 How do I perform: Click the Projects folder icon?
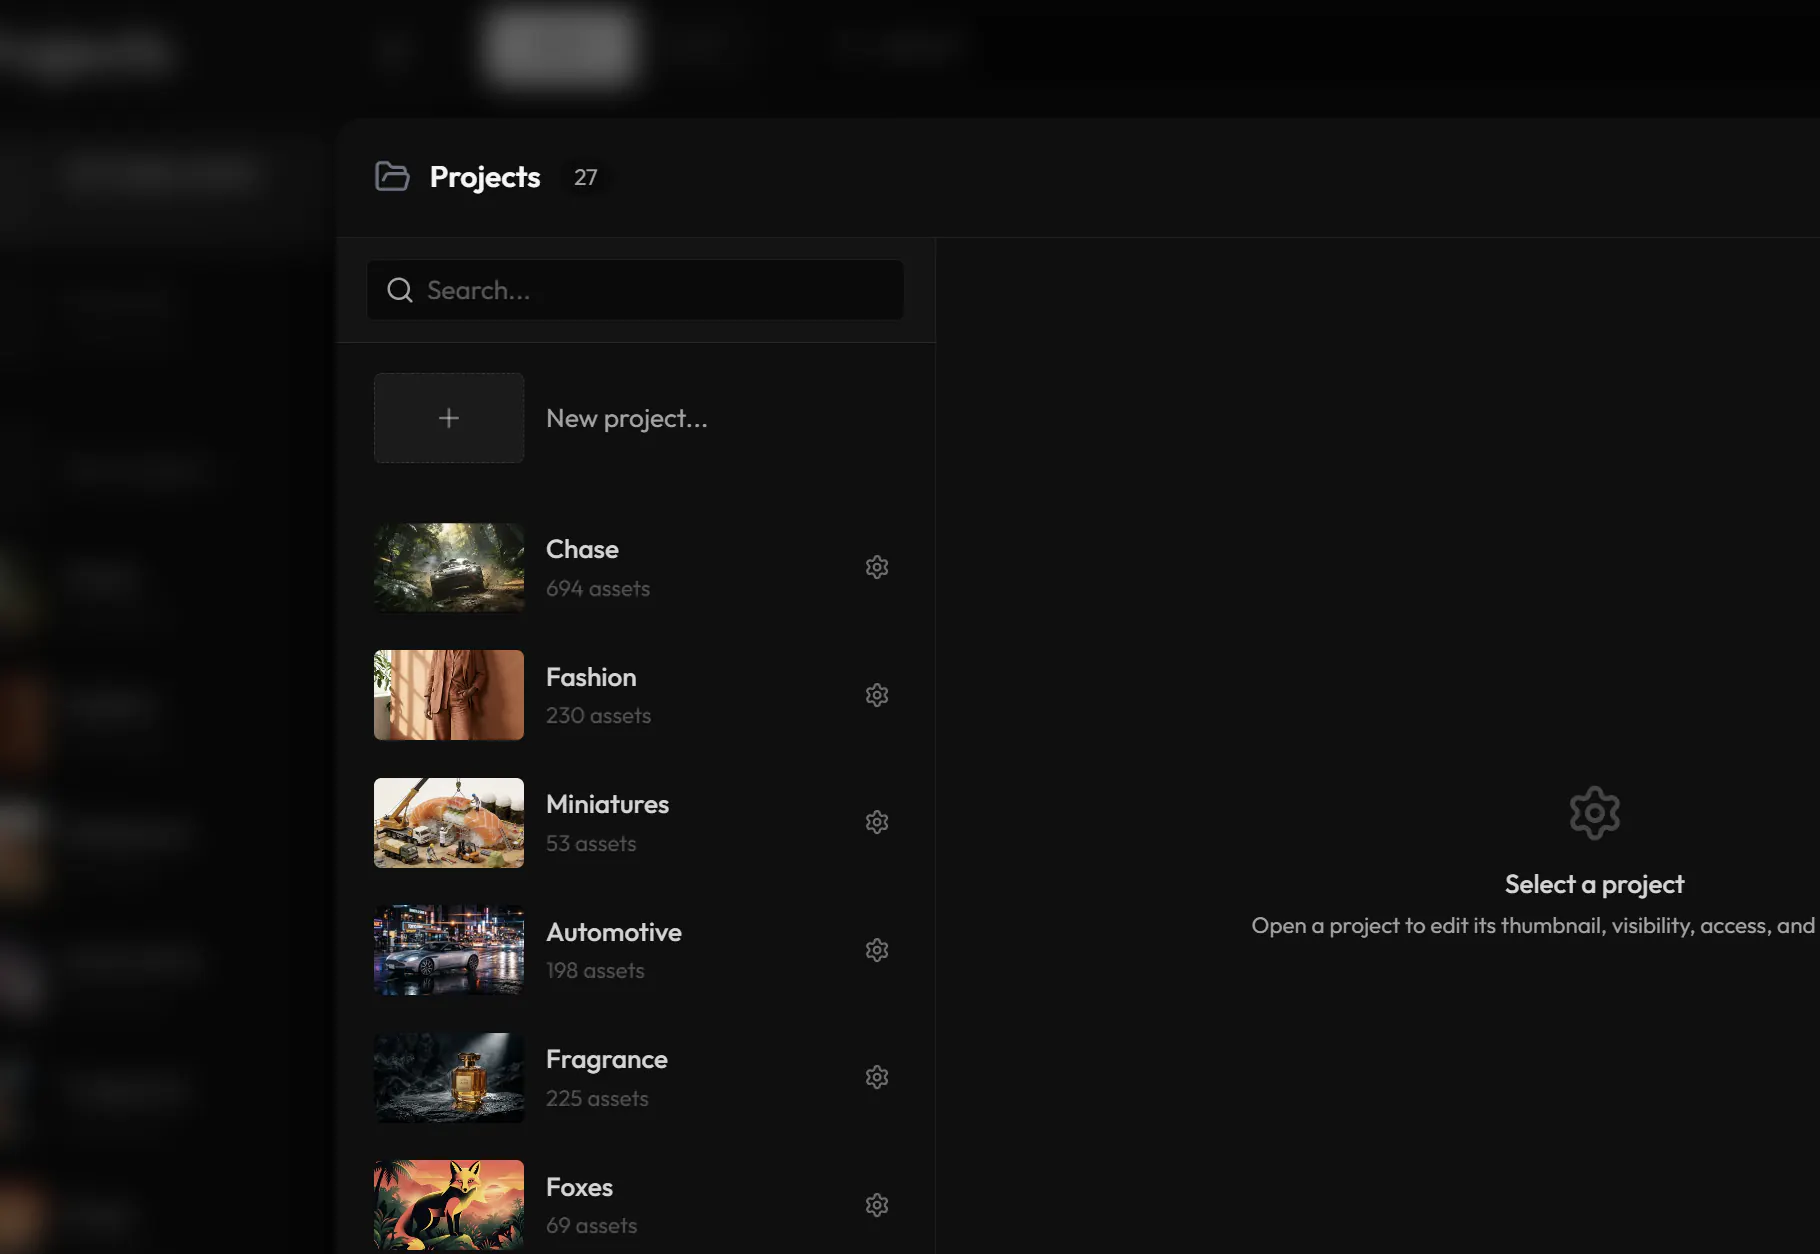(392, 176)
